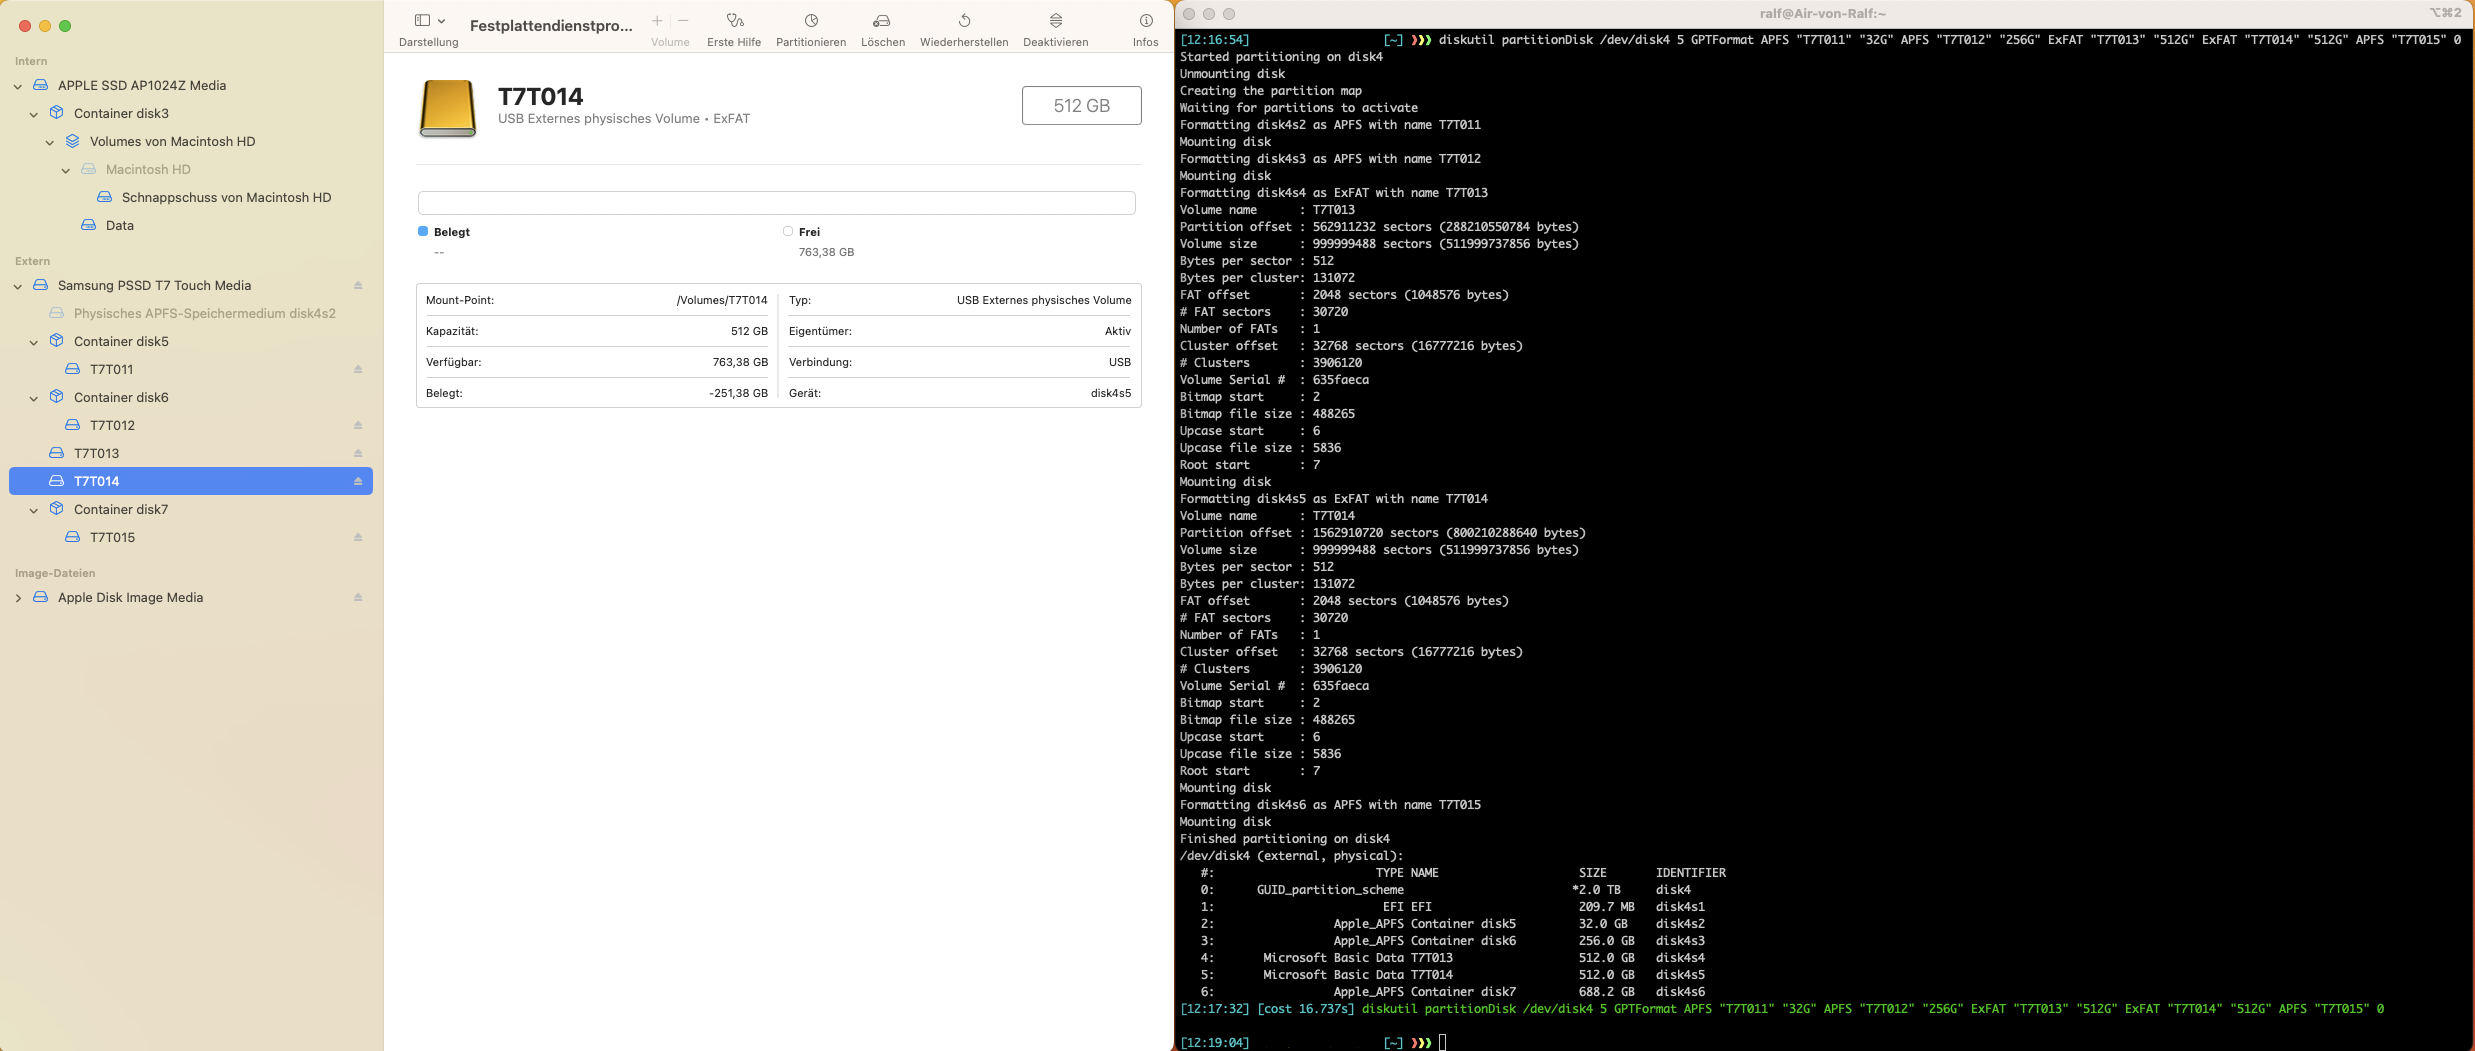
Task: Open the Partitionieren tool
Action: (810, 21)
